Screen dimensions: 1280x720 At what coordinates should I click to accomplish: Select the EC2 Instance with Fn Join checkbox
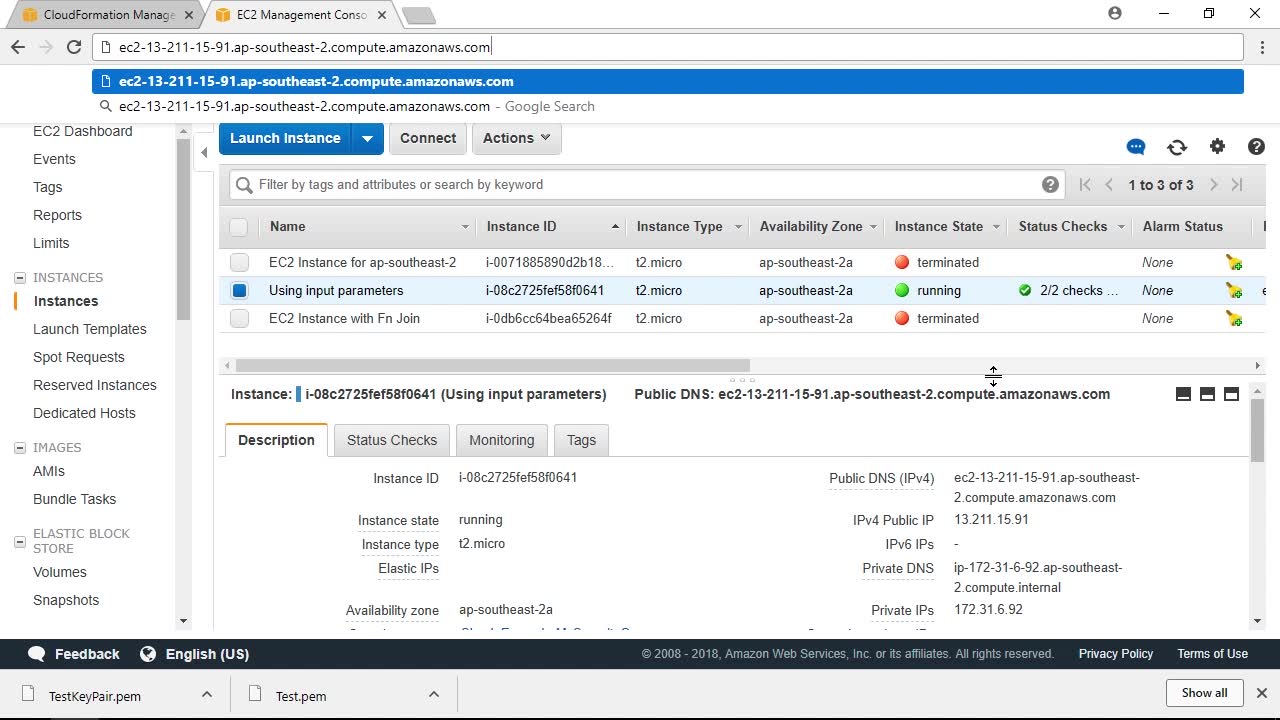(238, 319)
